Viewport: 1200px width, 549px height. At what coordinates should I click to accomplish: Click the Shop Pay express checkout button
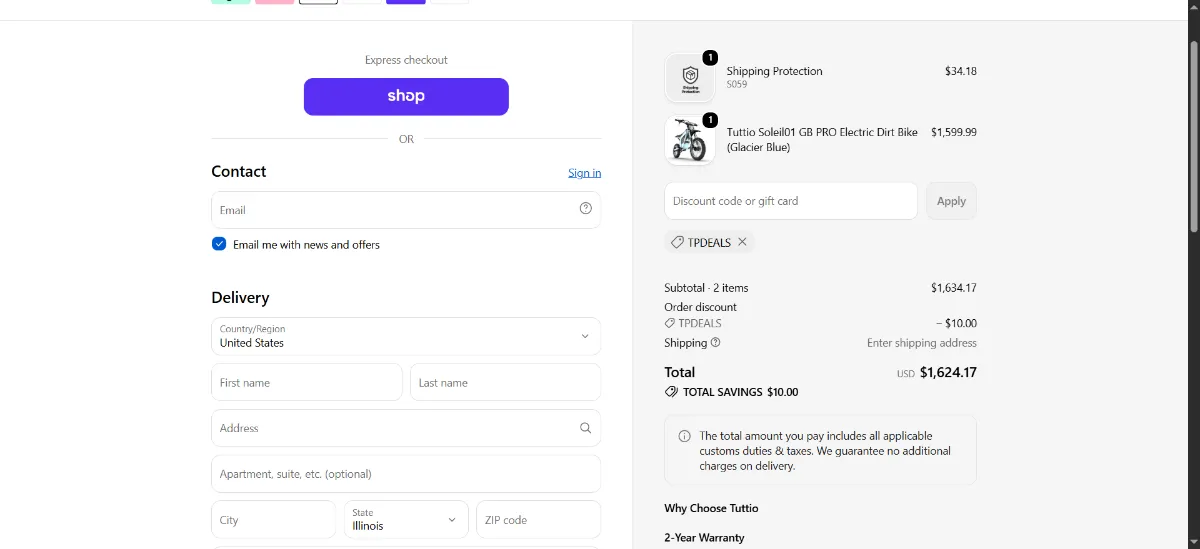pos(406,97)
